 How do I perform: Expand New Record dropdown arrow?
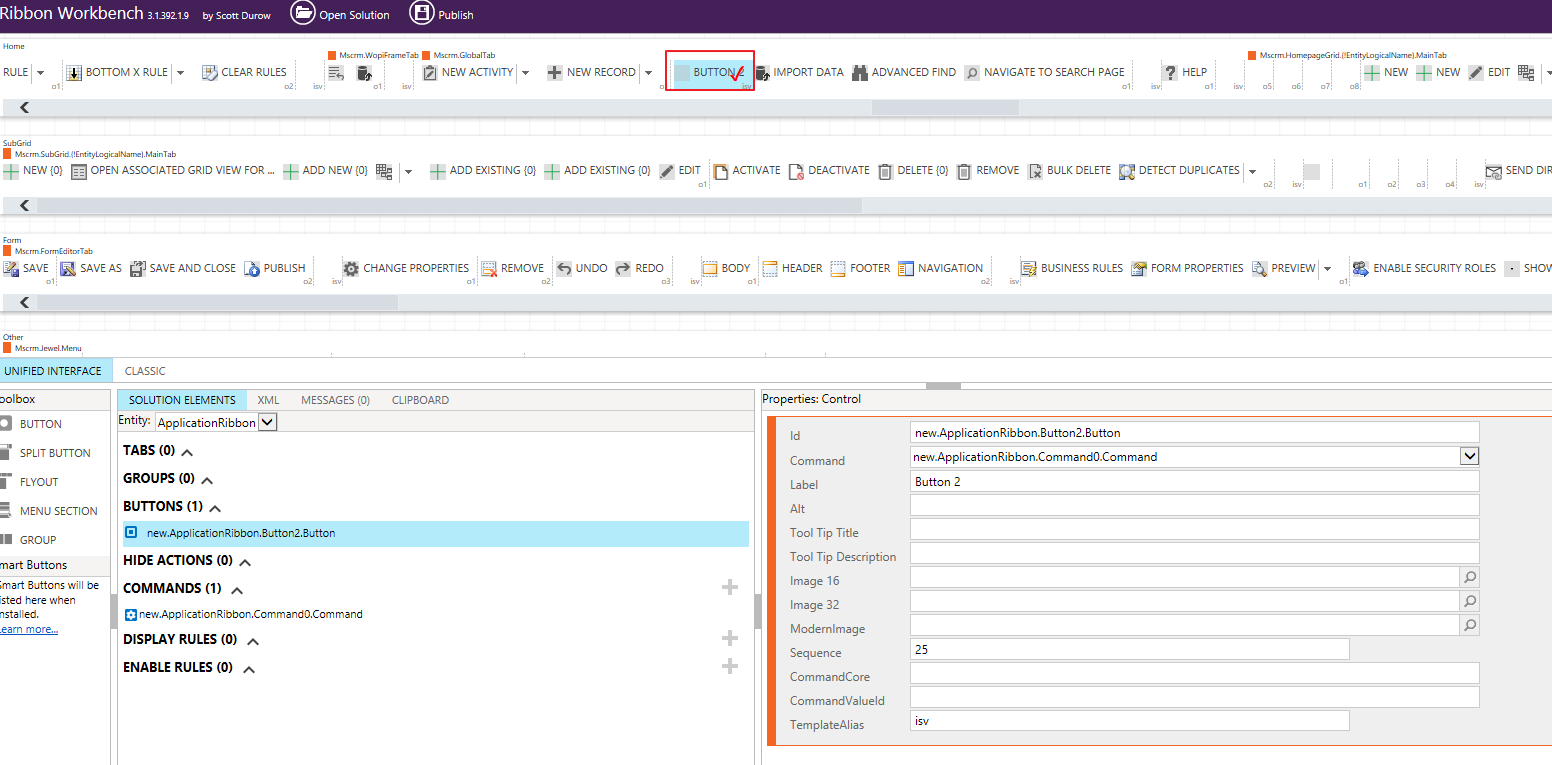(649, 72)
